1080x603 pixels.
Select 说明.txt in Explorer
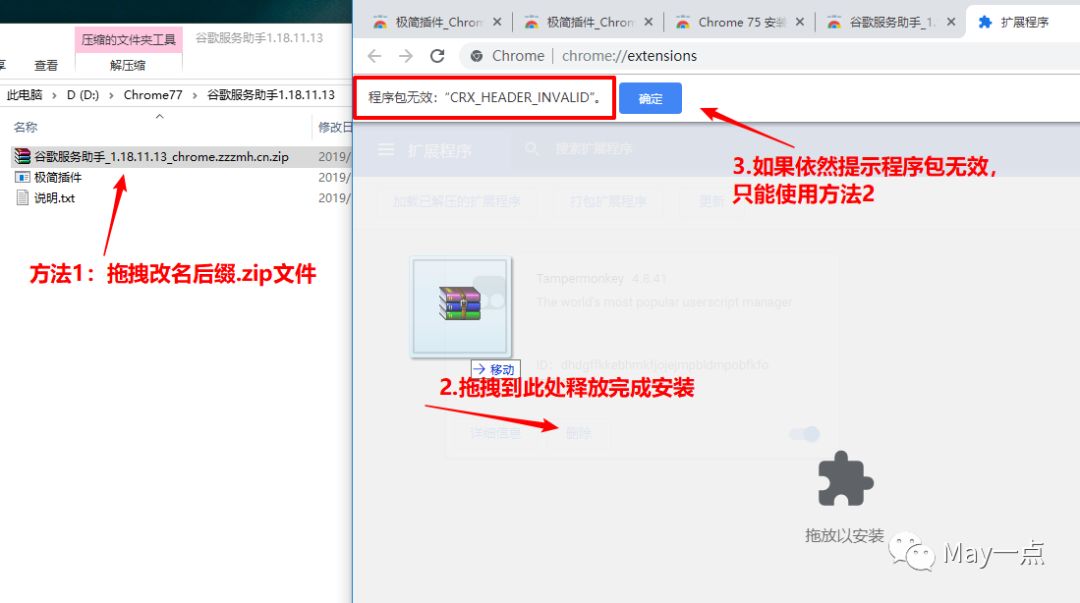click(54, 198)
